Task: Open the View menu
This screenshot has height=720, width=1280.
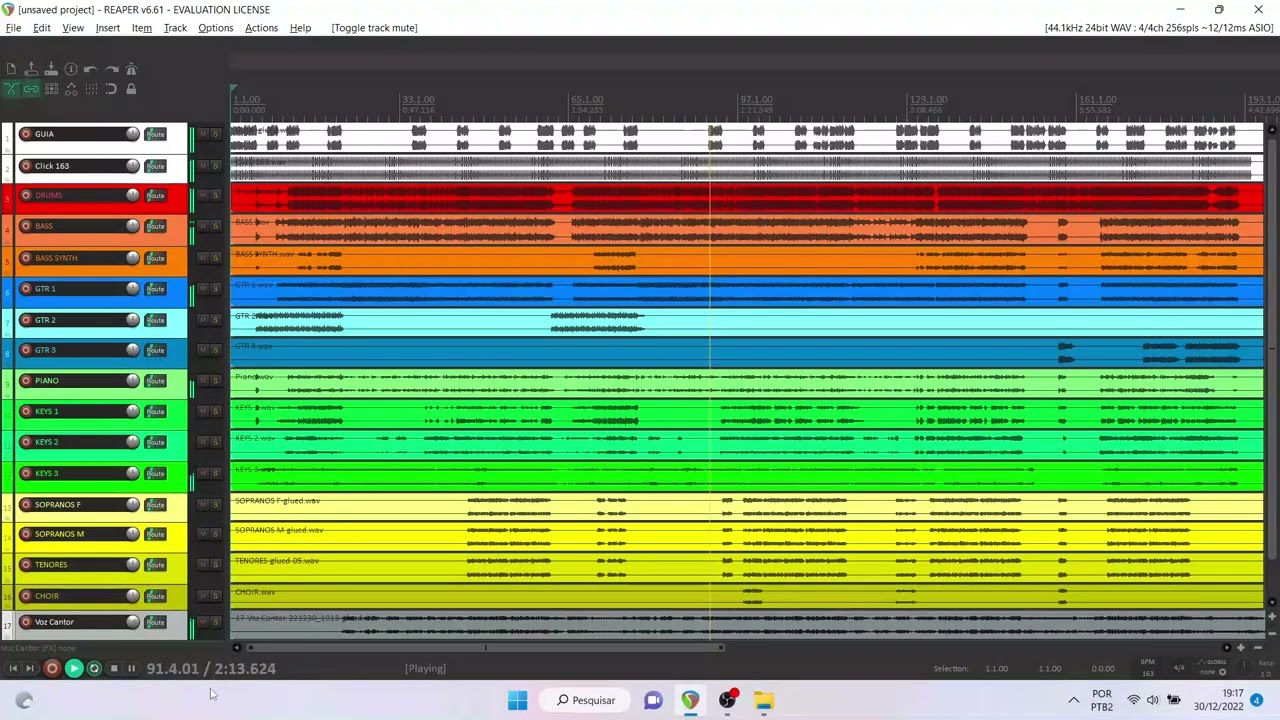Action: [x=73, y=28]
